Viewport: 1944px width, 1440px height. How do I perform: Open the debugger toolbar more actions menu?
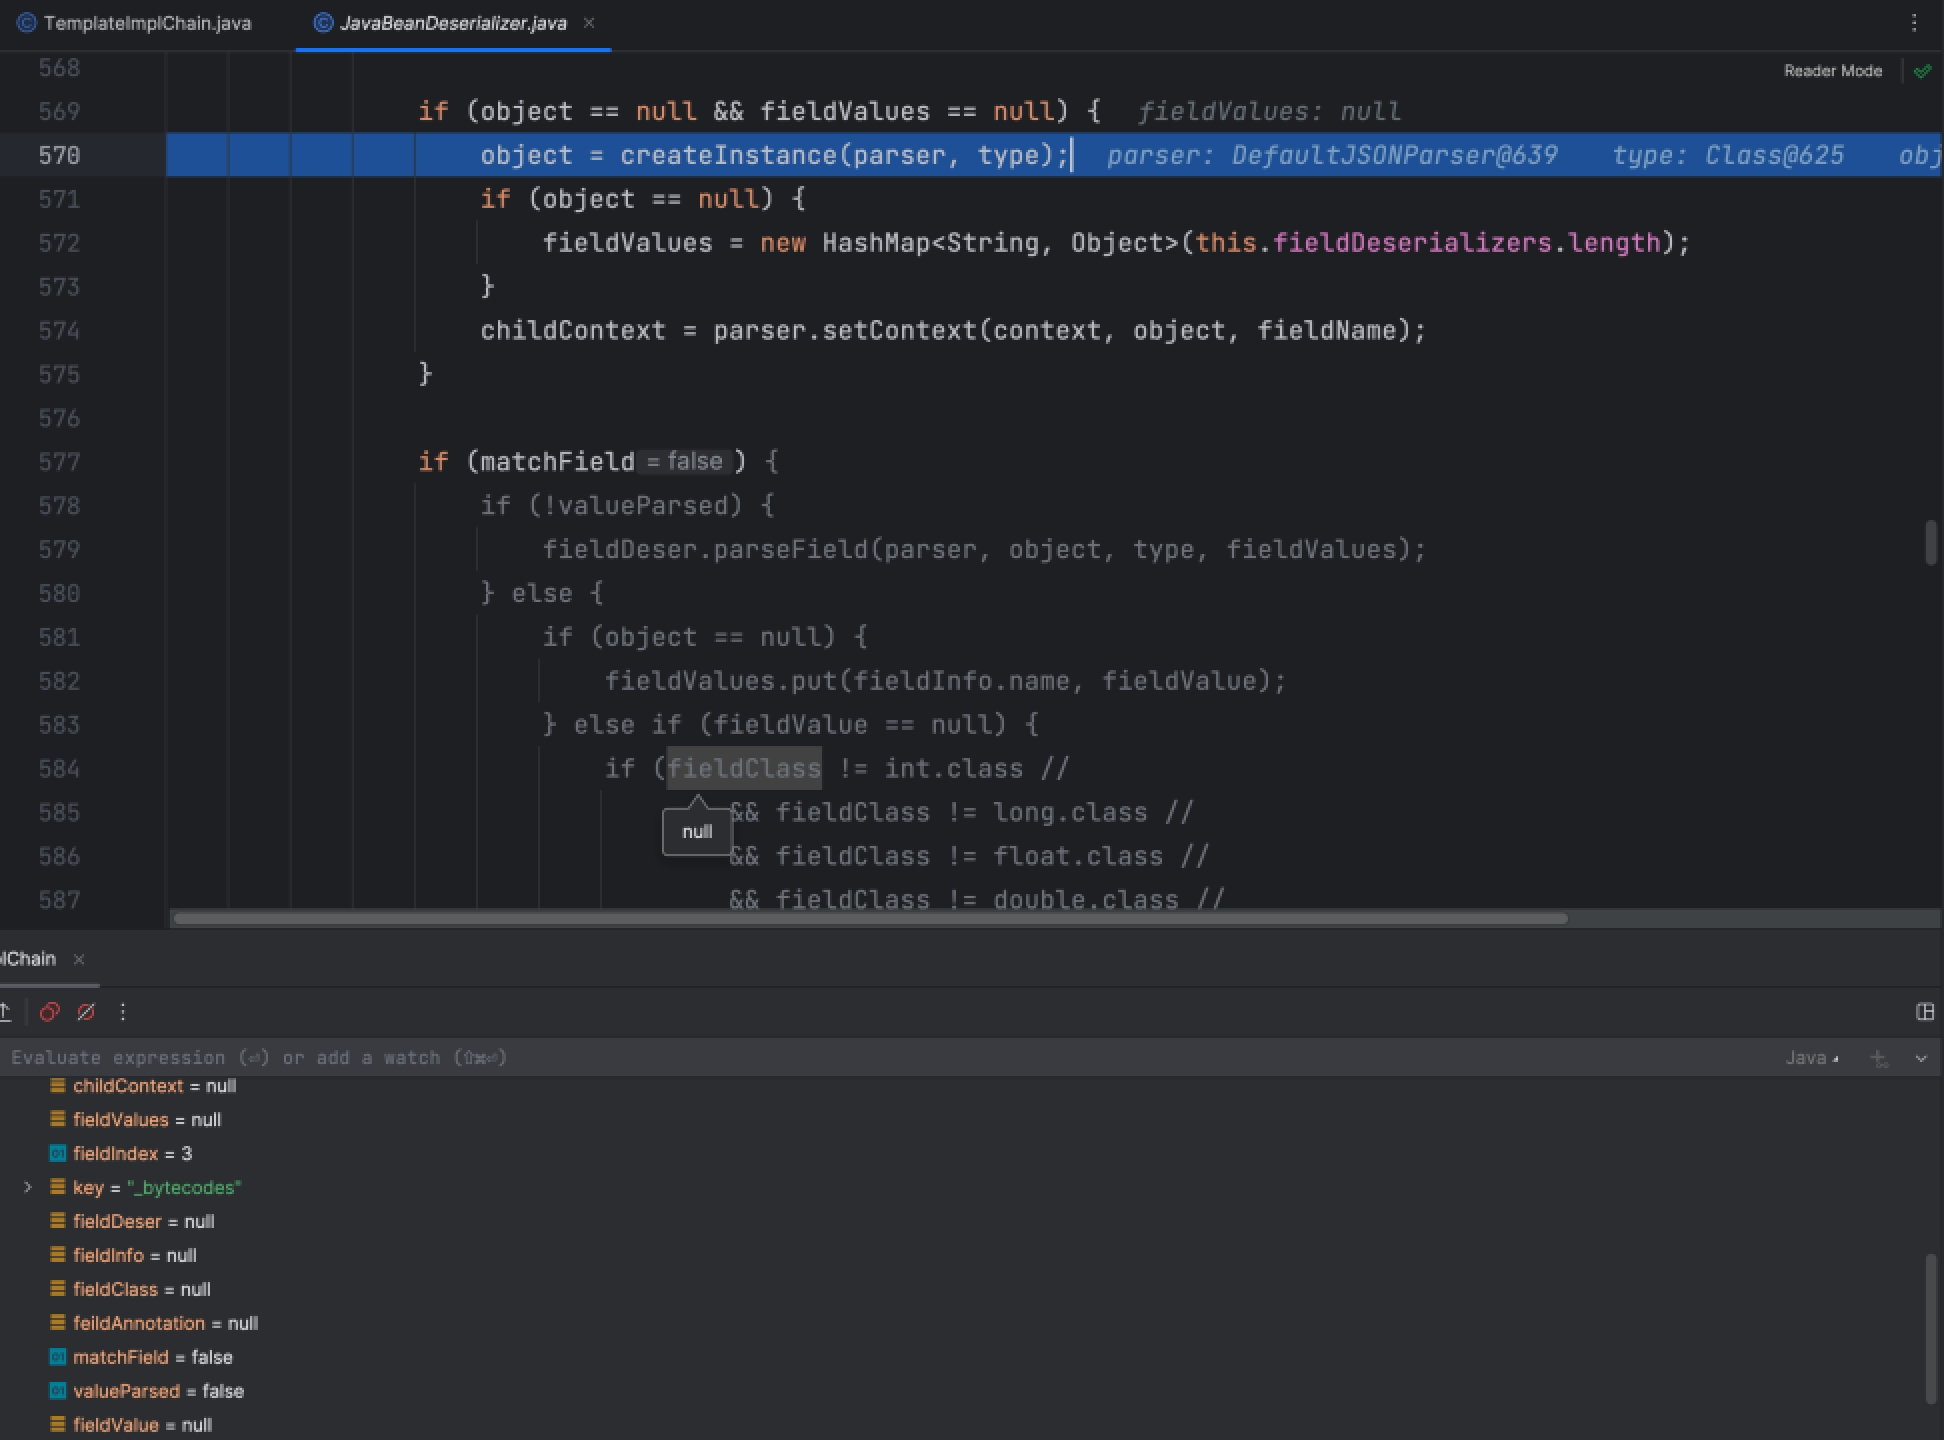[x=123, y=1012]
